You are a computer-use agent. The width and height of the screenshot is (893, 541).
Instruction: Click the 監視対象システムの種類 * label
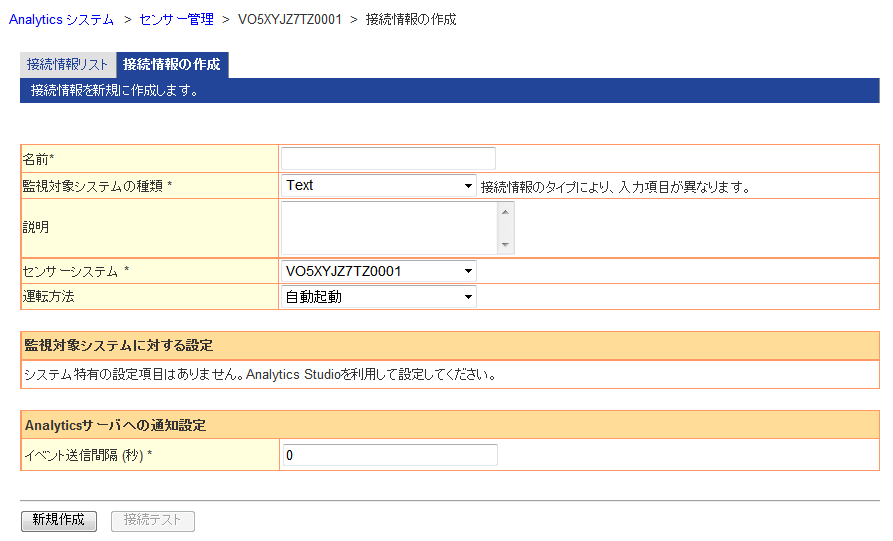click(x=97, y=186)
